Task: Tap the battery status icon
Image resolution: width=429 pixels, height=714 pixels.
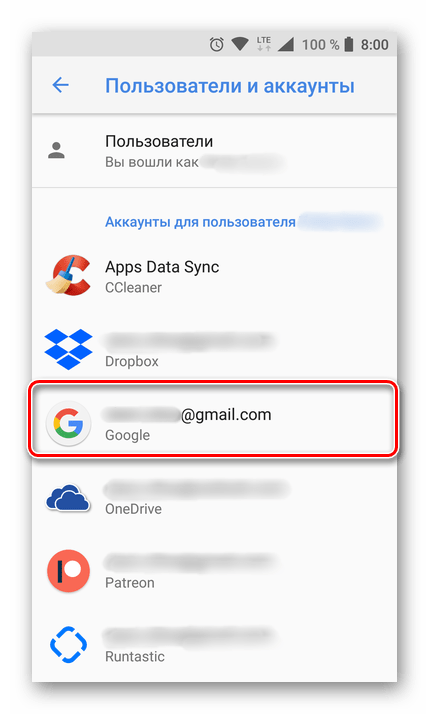Action: [349, 44]
